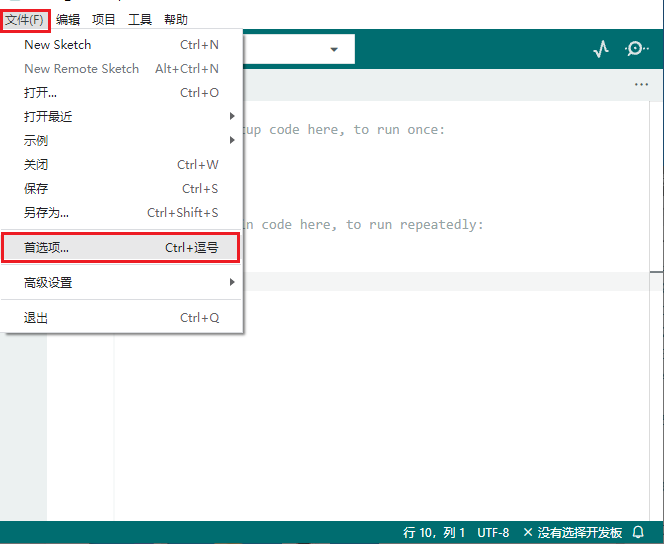Click the X next to 没有选择开发板
Image resolution: width=664 pixels, height=544 pixels.
click(x=528, y=532)
